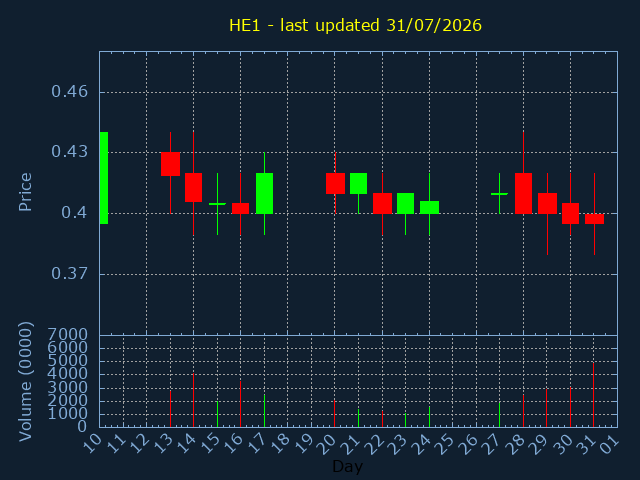Select the tall green candlestick at day 10
The image size is (640, 480).
[x=104, y=178]
